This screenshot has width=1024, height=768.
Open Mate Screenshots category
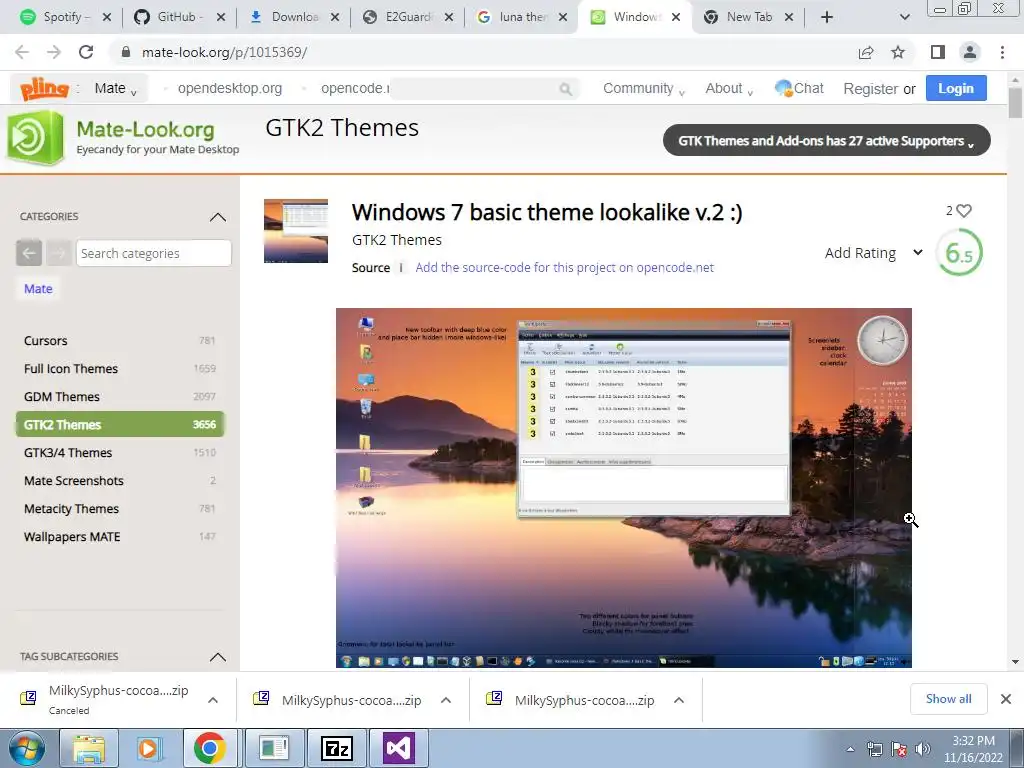[x=120, y=481]
